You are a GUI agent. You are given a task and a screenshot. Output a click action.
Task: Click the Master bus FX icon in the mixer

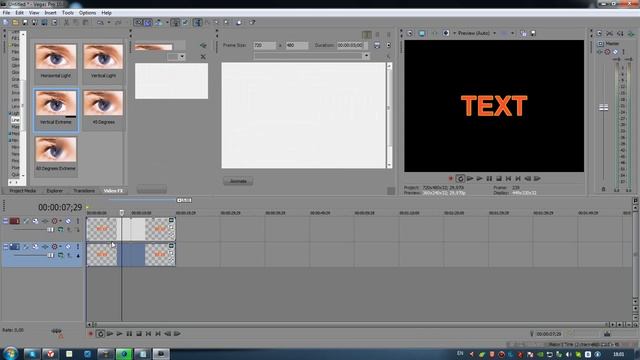coord(600,52)
